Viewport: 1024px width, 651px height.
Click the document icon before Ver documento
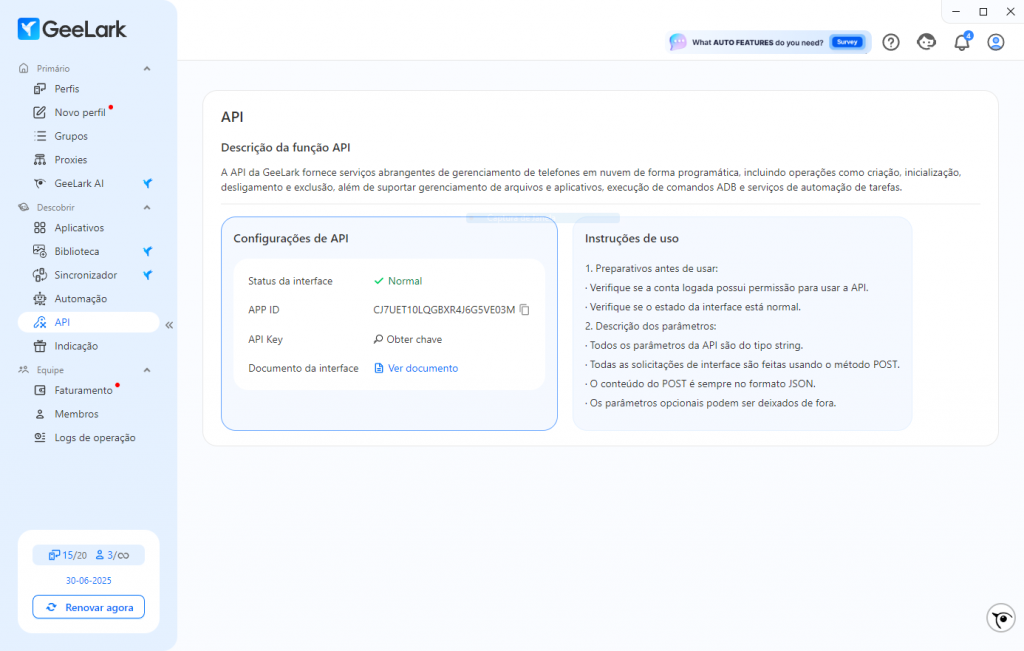coord(379,368)
